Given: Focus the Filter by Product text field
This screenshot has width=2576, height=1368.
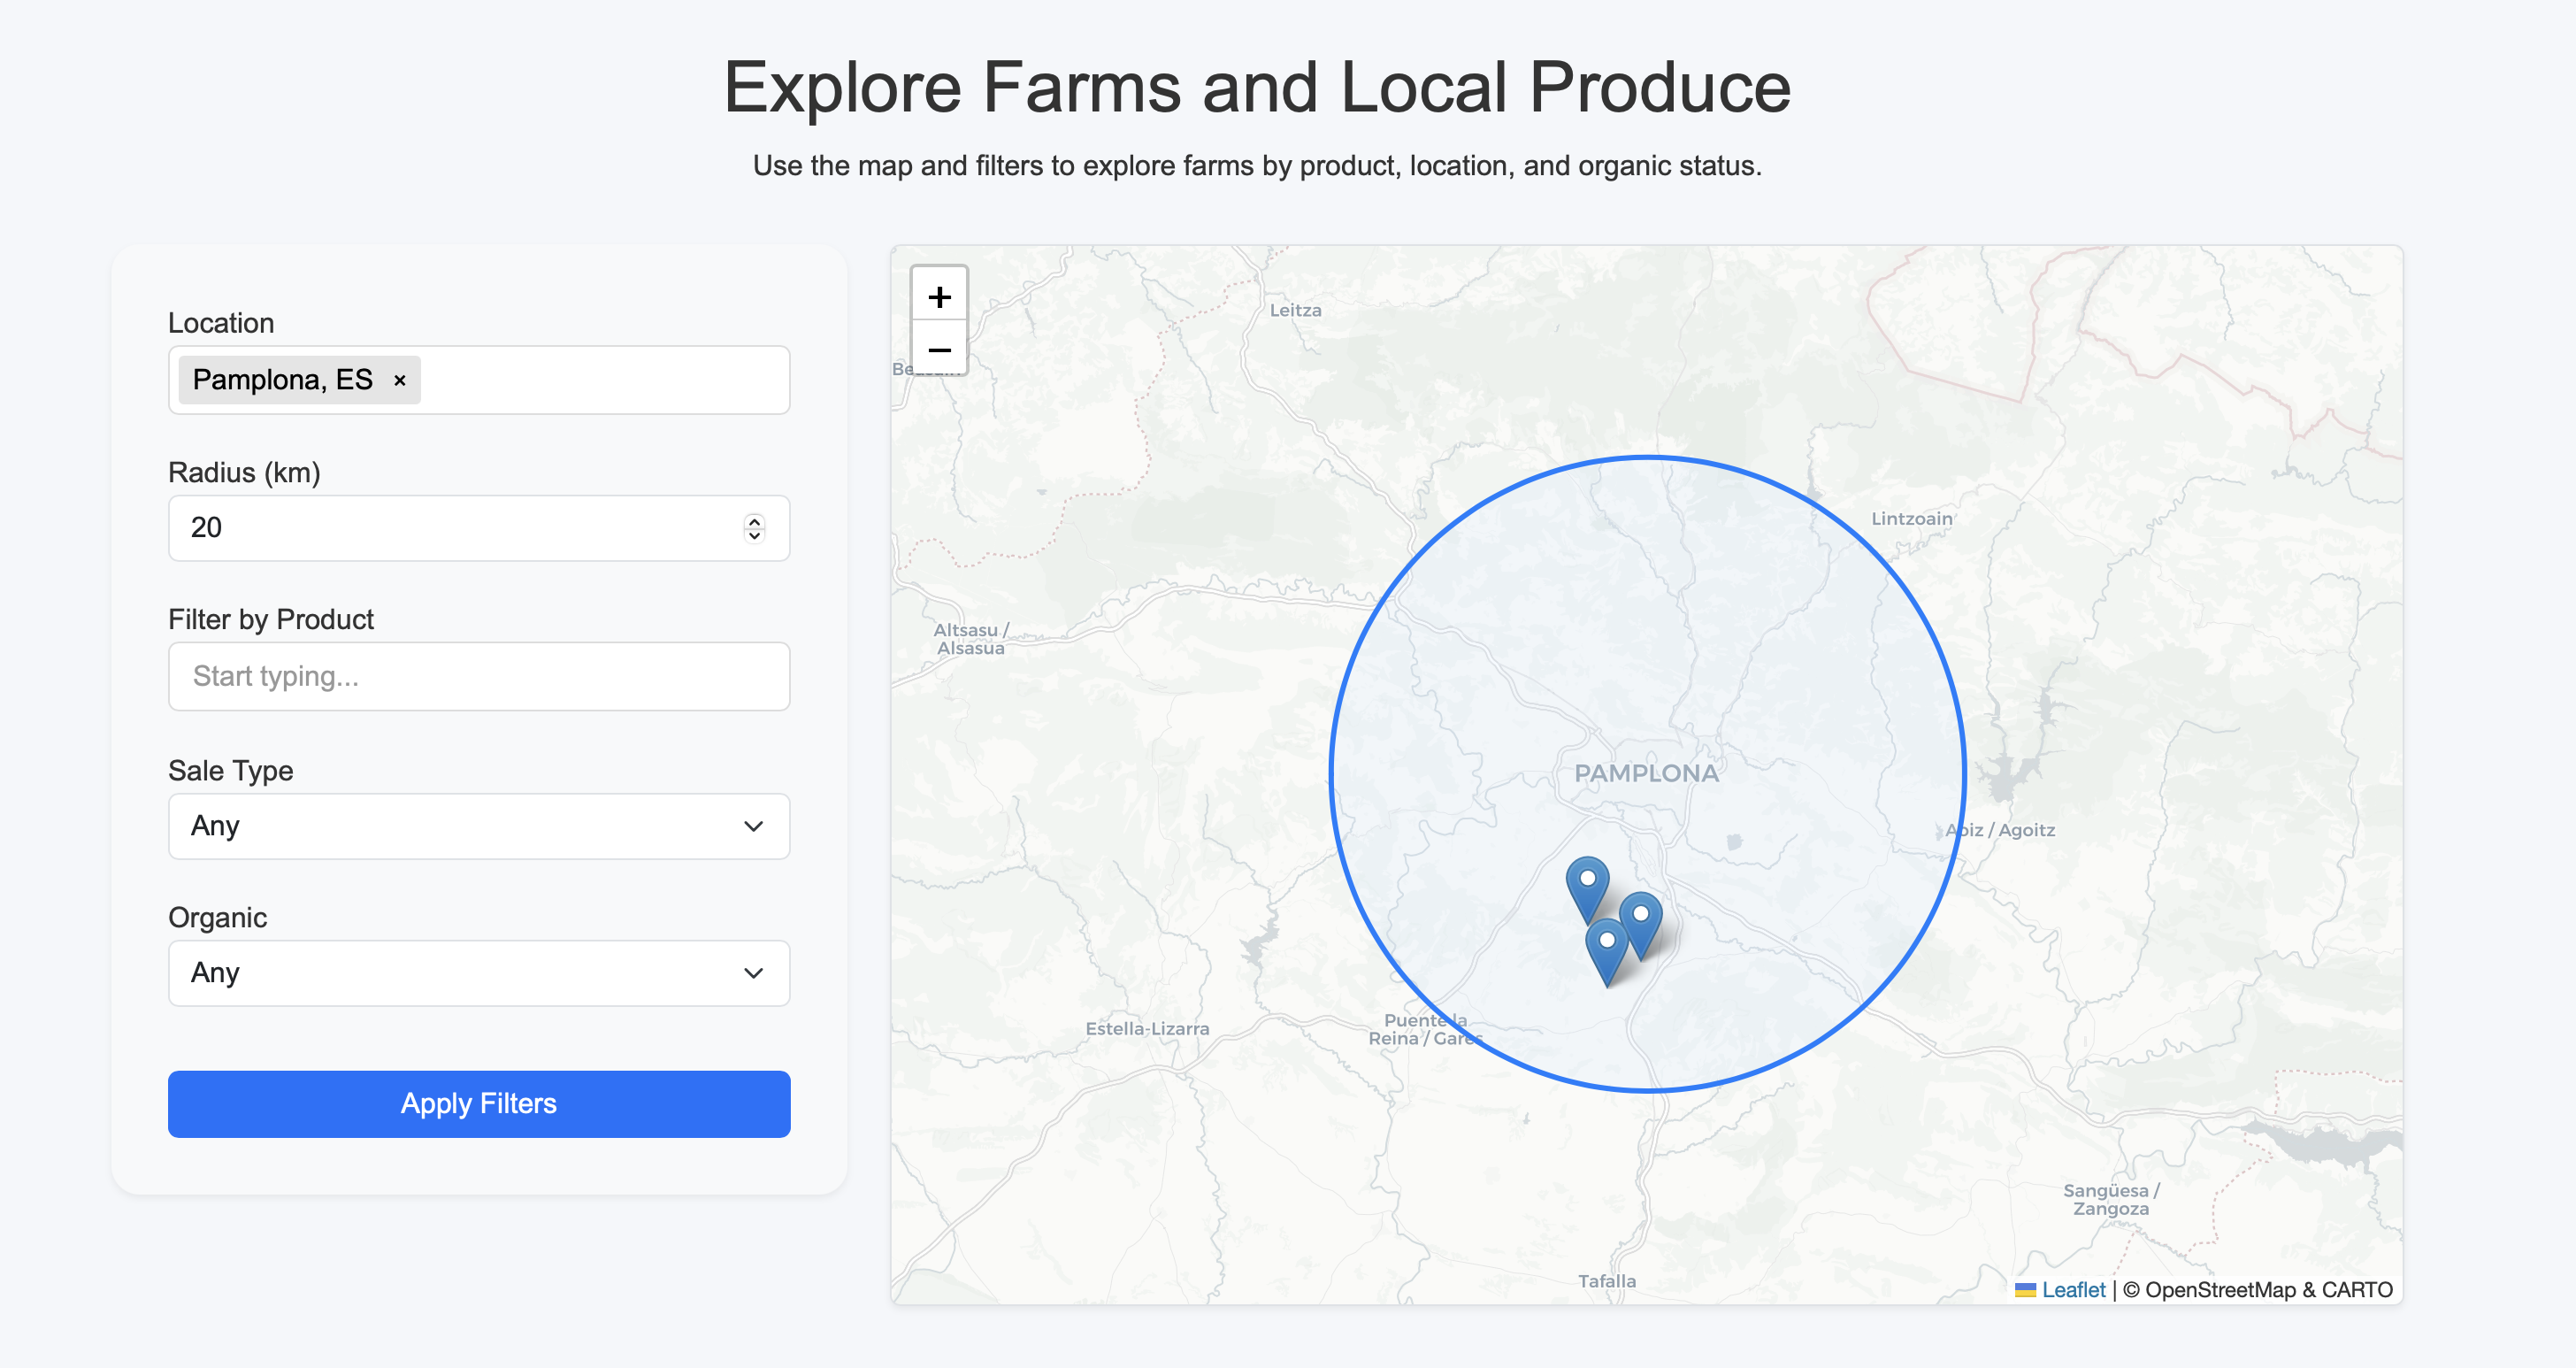Looking at the screenshot, I should coord(478,676).
